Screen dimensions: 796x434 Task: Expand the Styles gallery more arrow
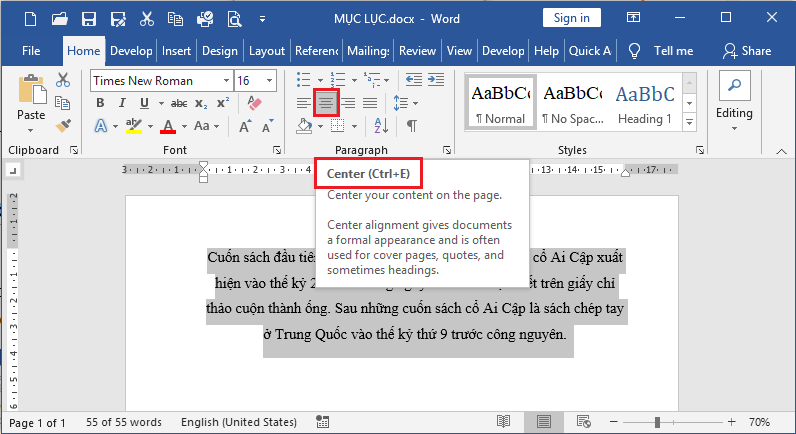pyautogui.click(x=689, y=121)
